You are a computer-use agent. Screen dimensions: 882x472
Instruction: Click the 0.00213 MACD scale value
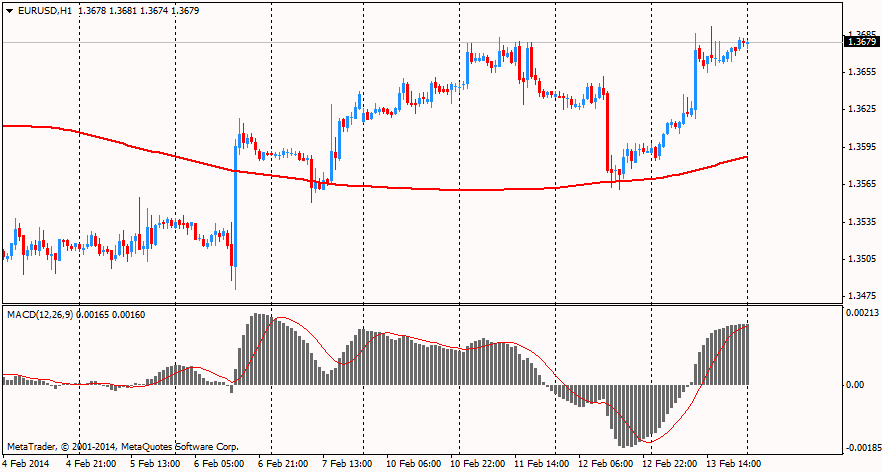pos(861,314)
